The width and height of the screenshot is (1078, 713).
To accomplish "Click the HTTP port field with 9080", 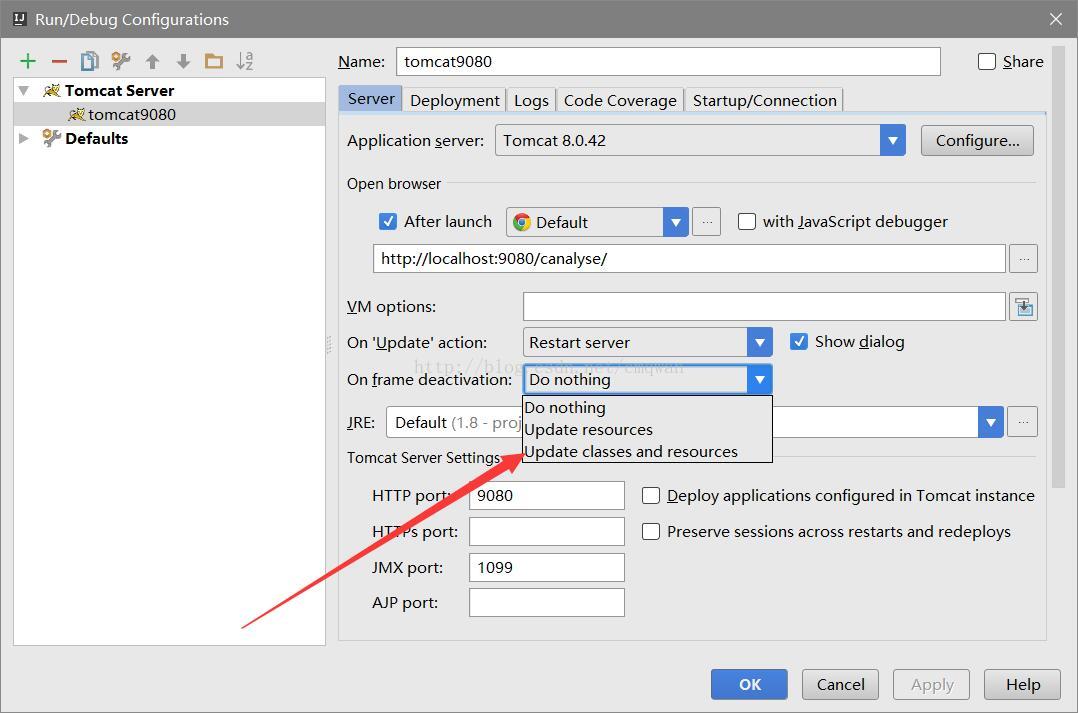I will point(547,496).
